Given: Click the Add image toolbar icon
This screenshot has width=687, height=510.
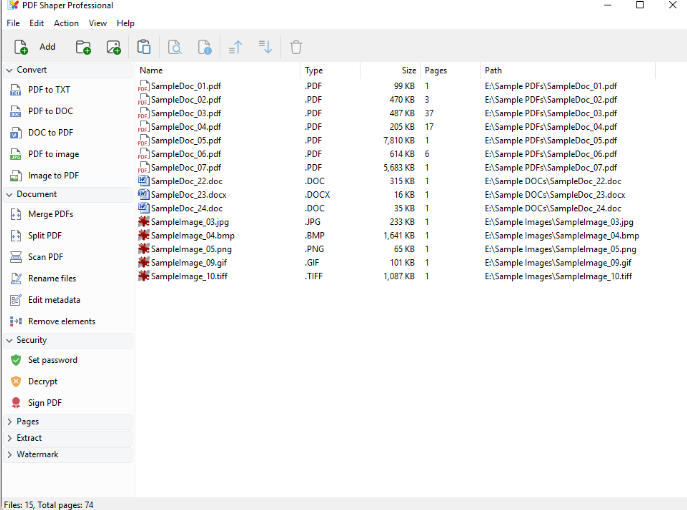Looking at the screenshot, I should pos(113,47).
